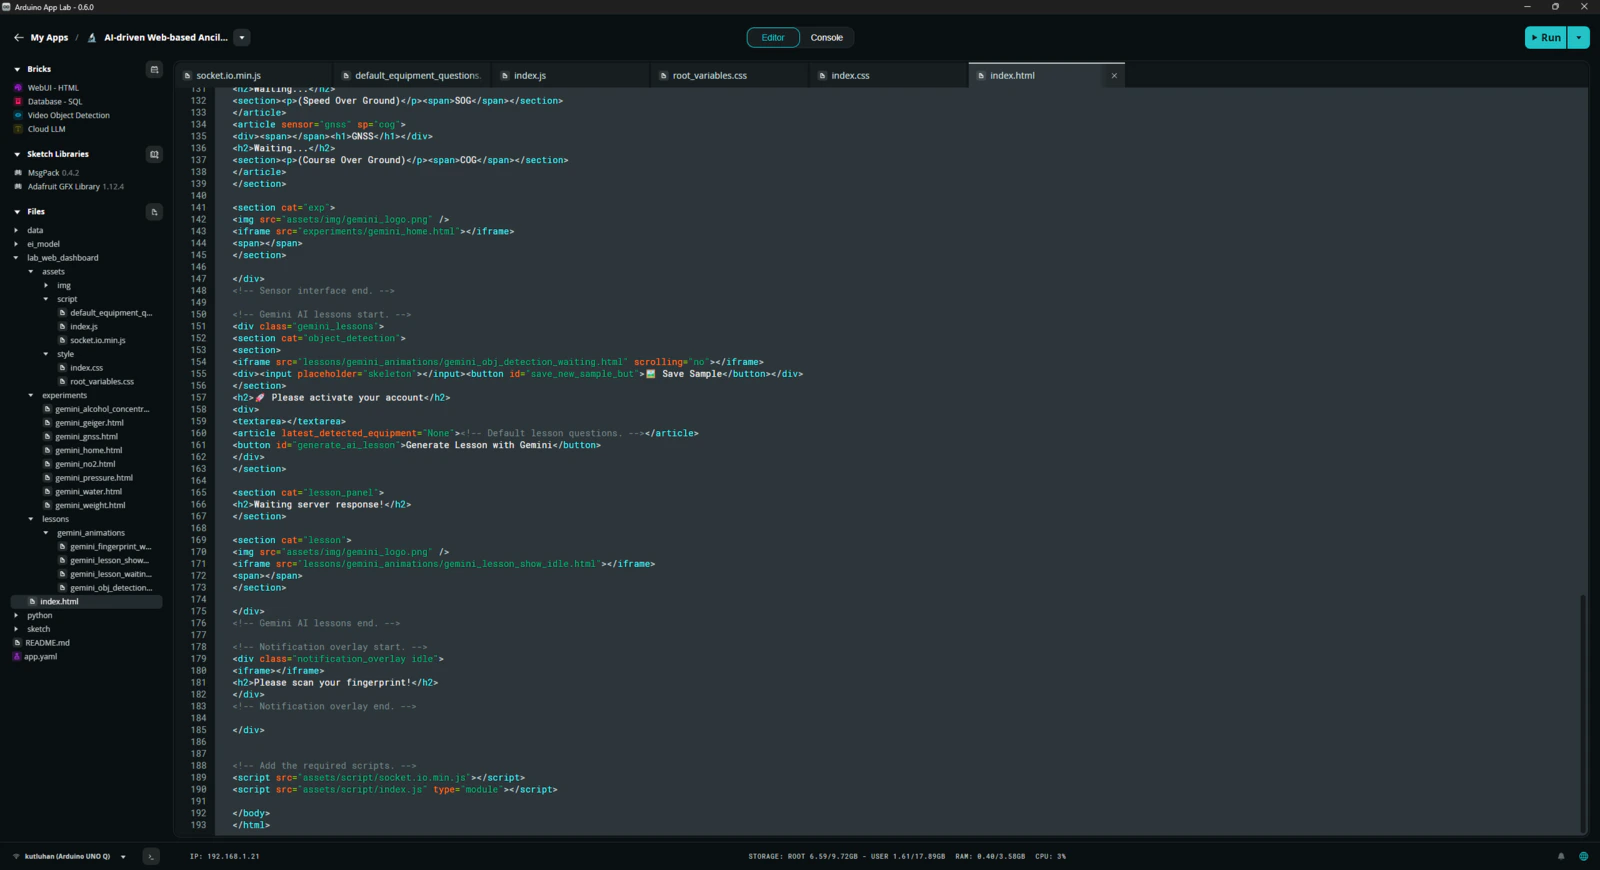Place cursor on code line 189
Image resolution: width=1600 pixels, height=870 pixels.
click(x=379, y=778)
